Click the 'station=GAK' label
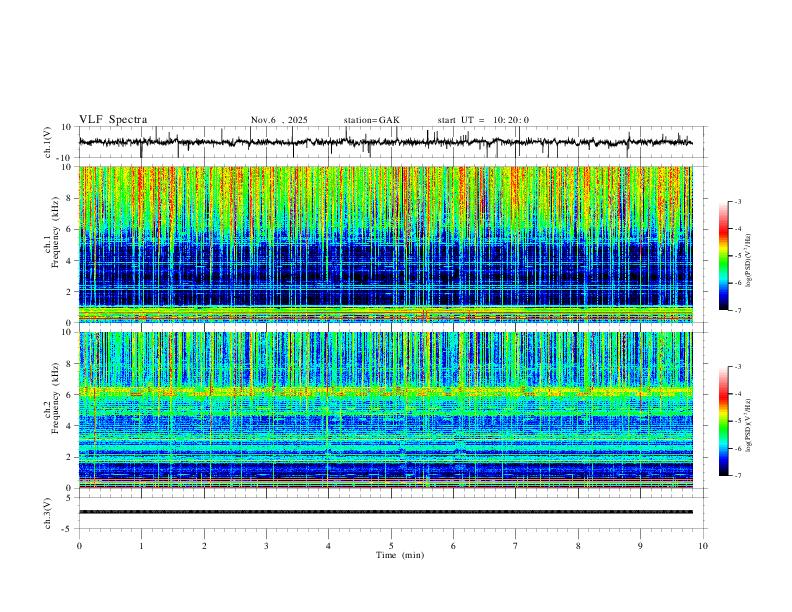 point(371,120)
